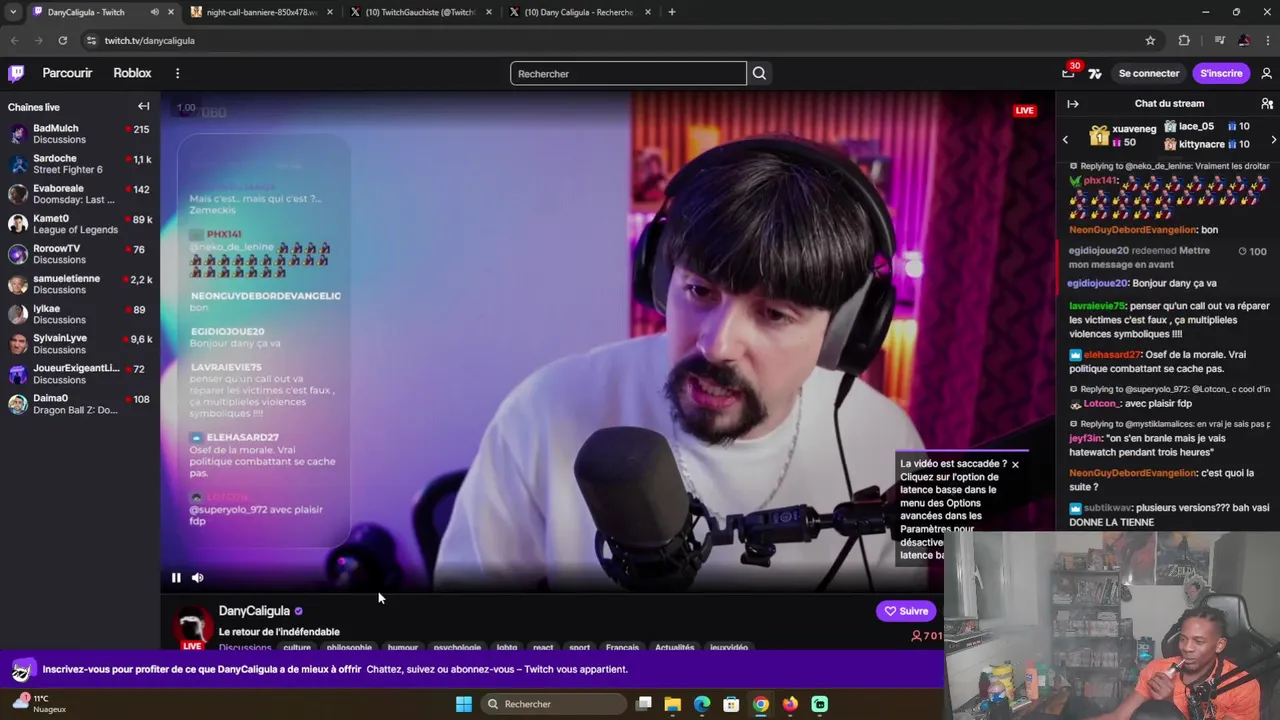1280x720 pixels.
Task: Open weather widget showing 11°C
Action: [40, 704]
